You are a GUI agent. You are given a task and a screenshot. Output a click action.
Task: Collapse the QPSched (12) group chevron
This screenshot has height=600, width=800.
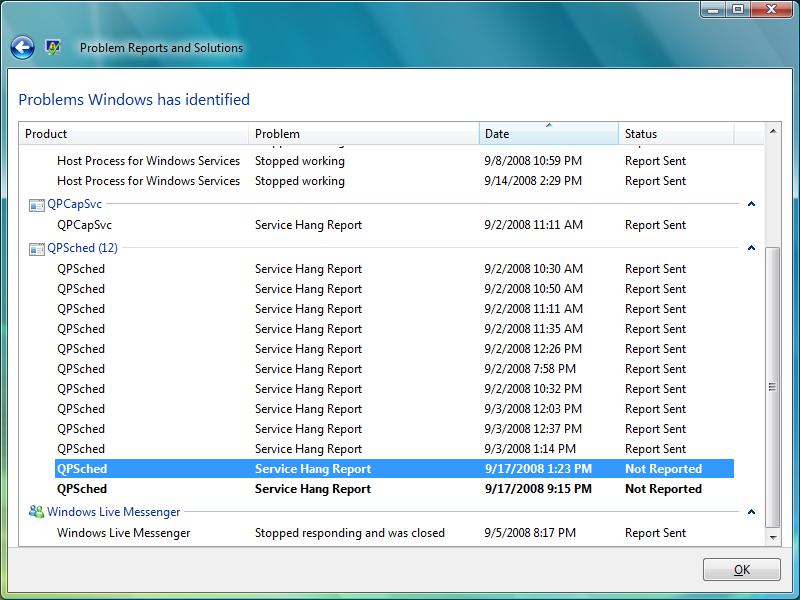click(x=751, y=248)
